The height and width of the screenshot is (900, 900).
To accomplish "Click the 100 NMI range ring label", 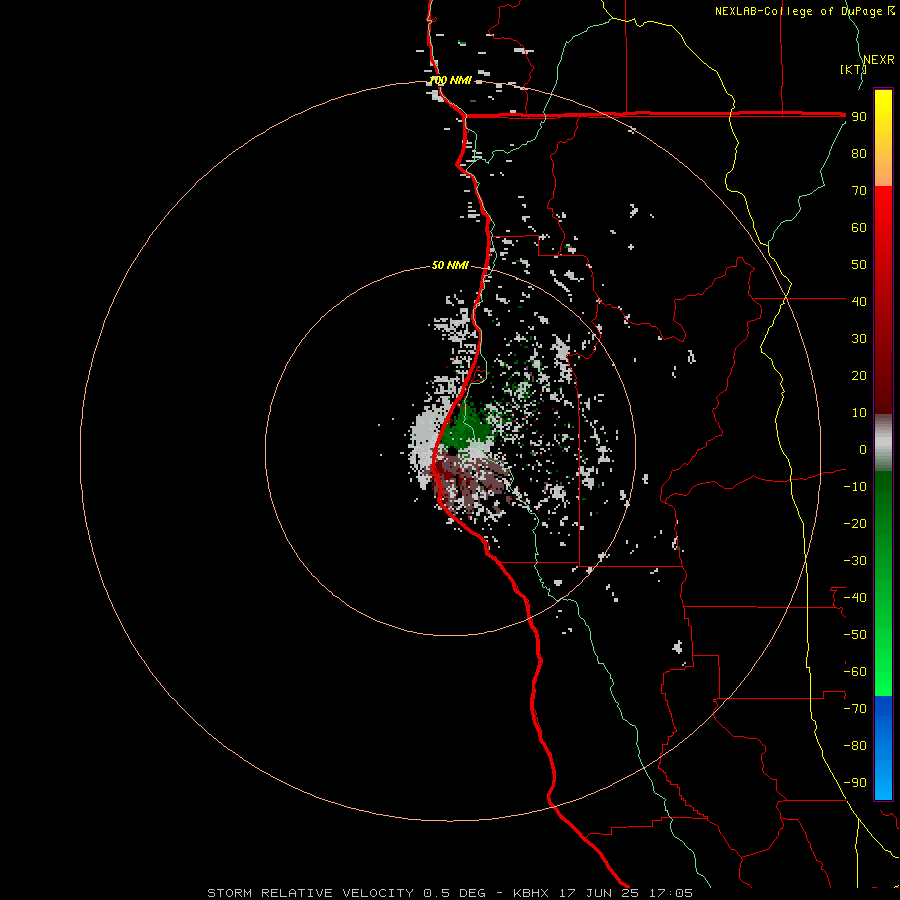I will [x=451, y=80].
